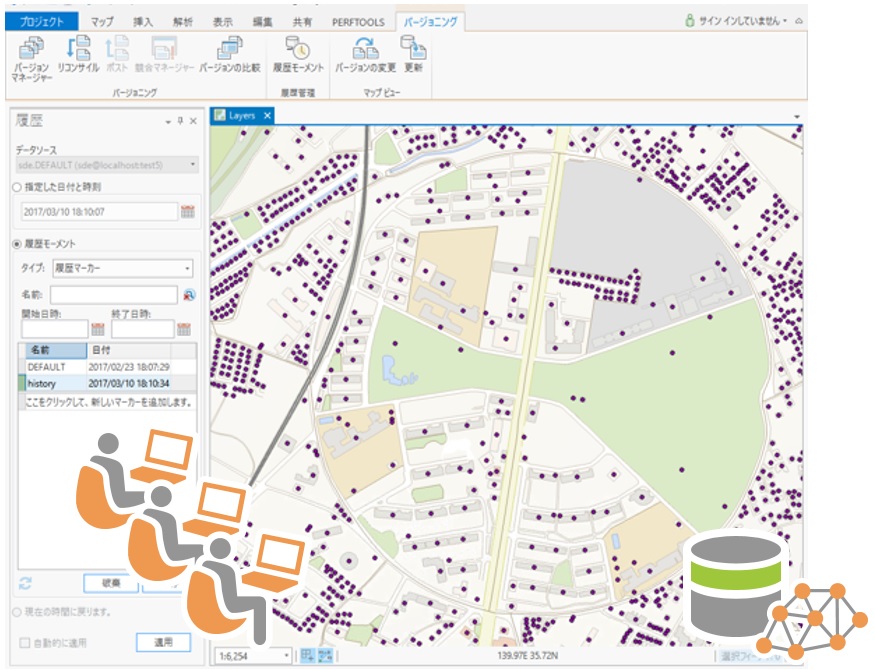Open the 履歴モーメント tool

pyautogui.click(x=298, y=55)
